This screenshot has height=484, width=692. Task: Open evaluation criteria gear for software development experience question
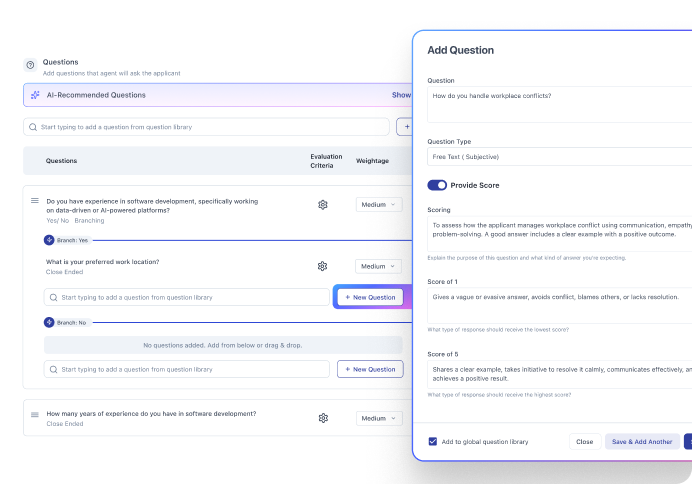[322, 204]
